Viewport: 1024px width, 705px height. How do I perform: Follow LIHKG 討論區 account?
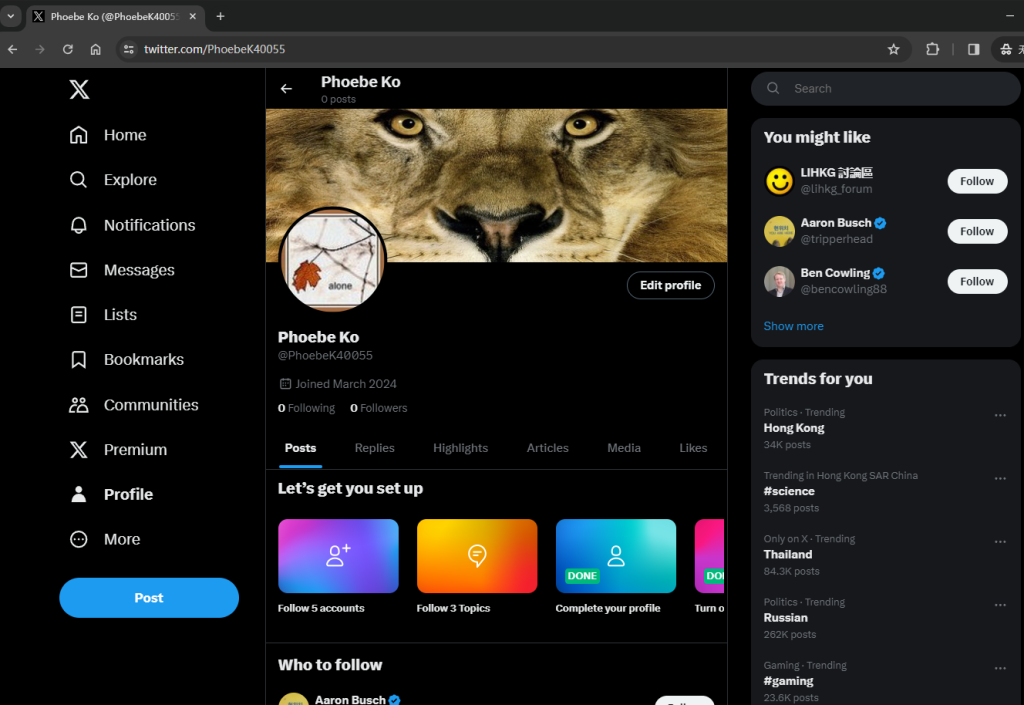[977, 181]
